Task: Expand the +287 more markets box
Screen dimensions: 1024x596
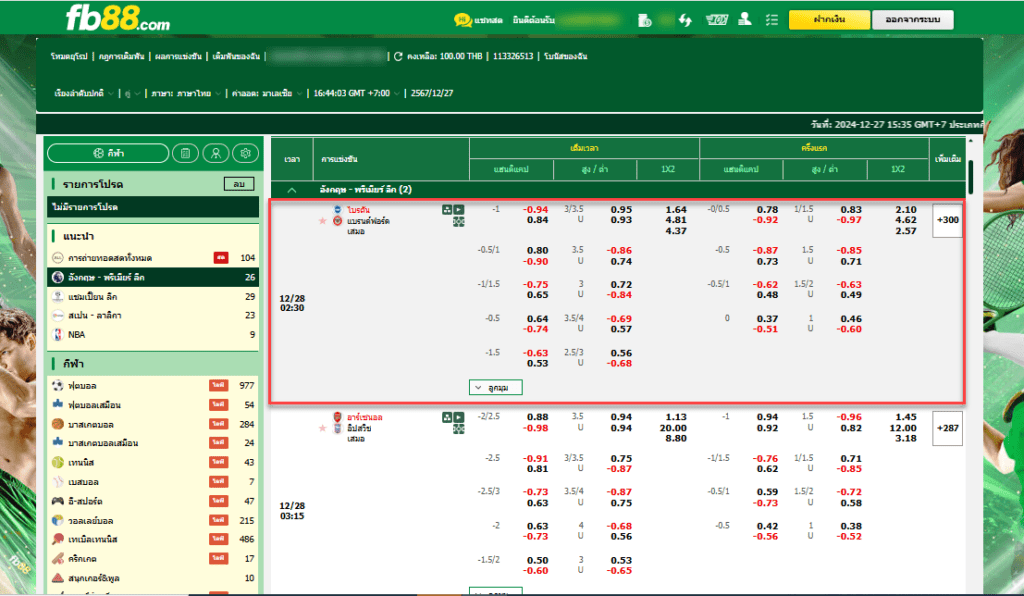Action: tap(947, 428)
